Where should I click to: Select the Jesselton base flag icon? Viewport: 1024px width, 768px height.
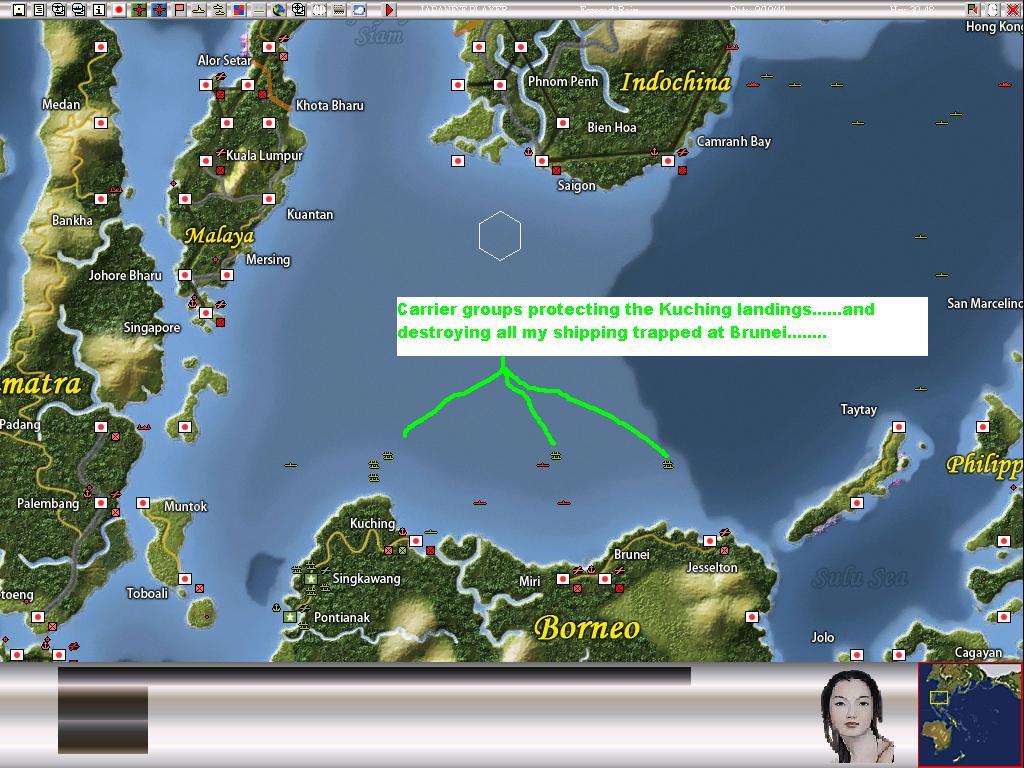710,541
